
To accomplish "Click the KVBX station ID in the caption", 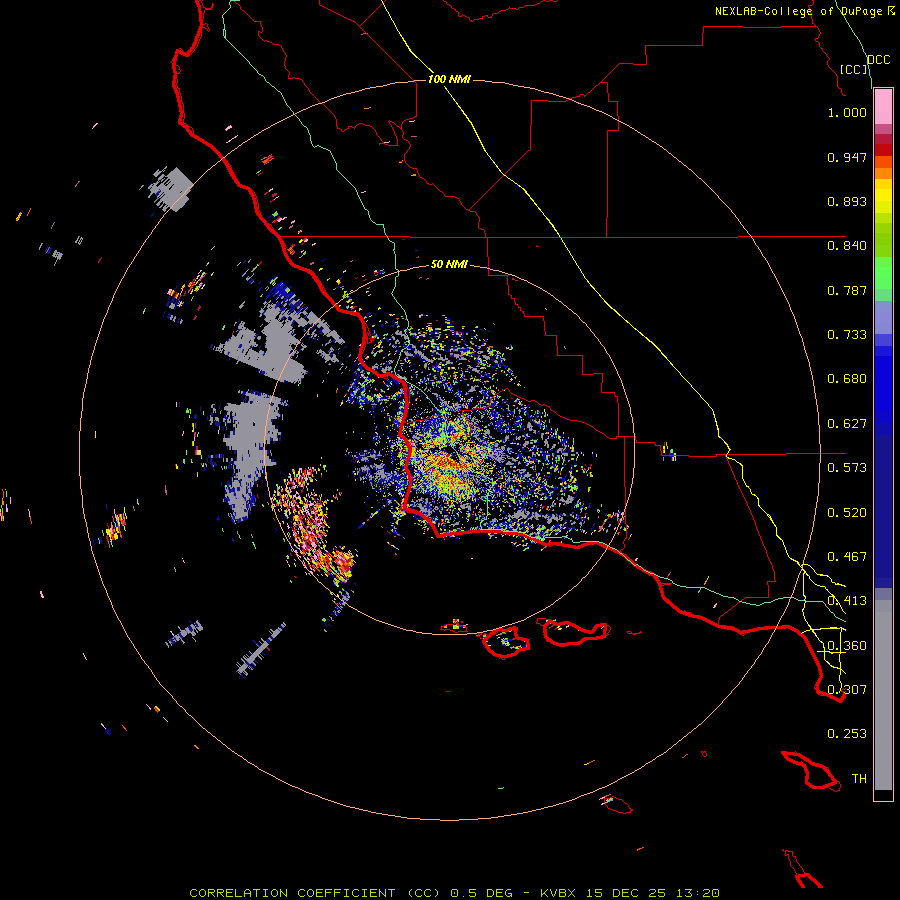I will point(557,893).
